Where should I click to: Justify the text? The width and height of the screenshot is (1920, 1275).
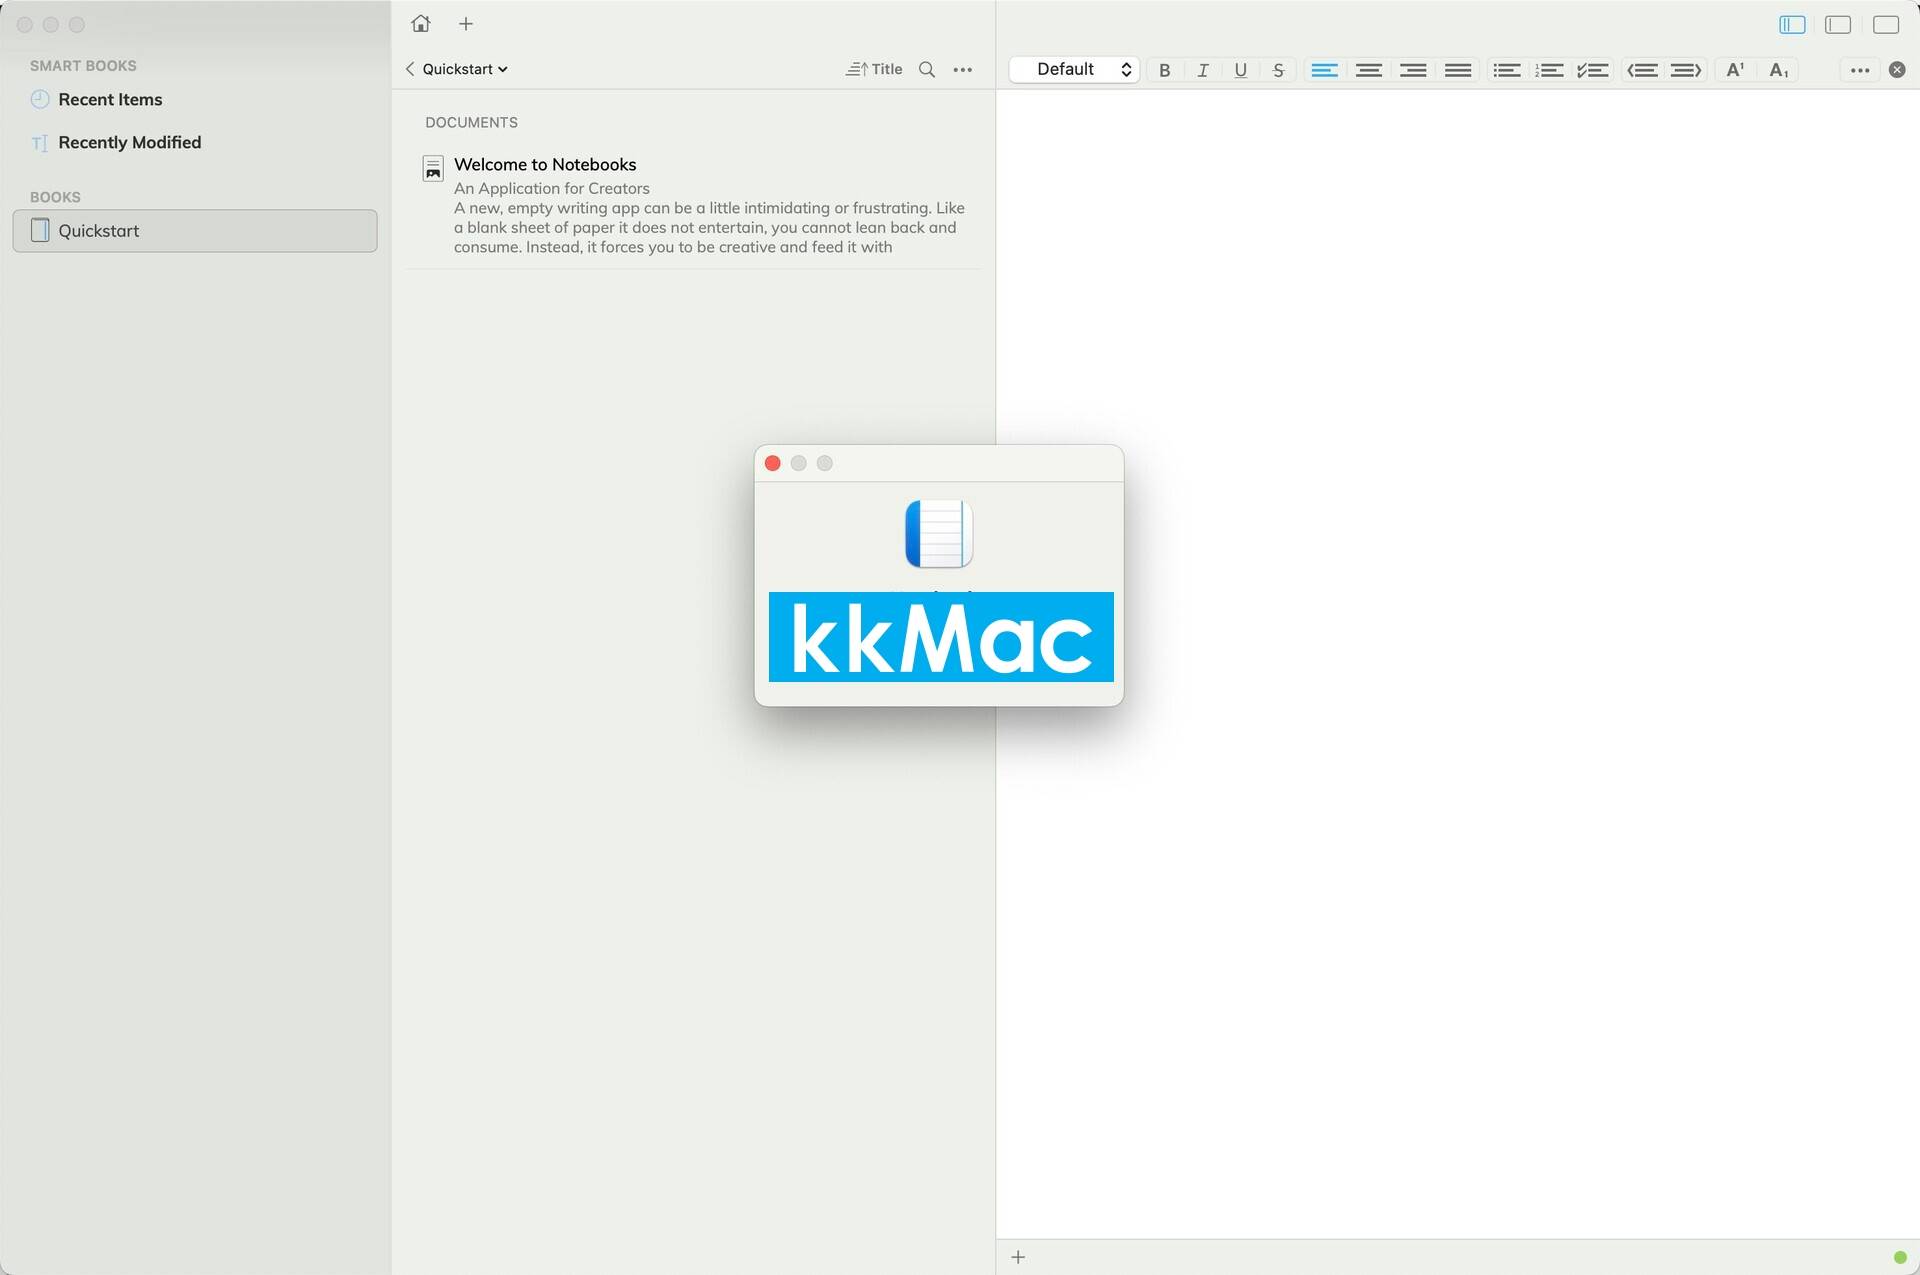1458,70
